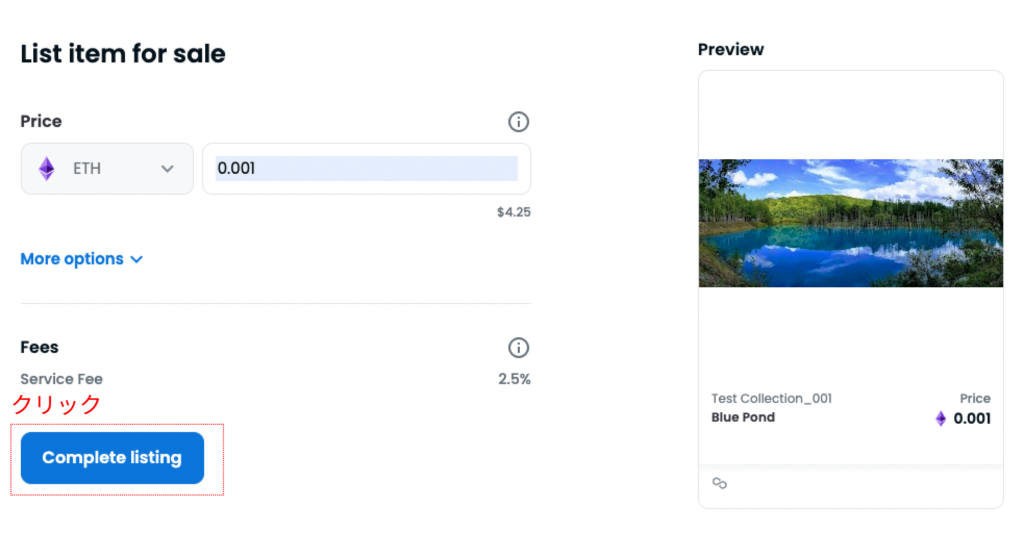Click the arrow next to More options

pyautogui.click(x=137, y=260)
